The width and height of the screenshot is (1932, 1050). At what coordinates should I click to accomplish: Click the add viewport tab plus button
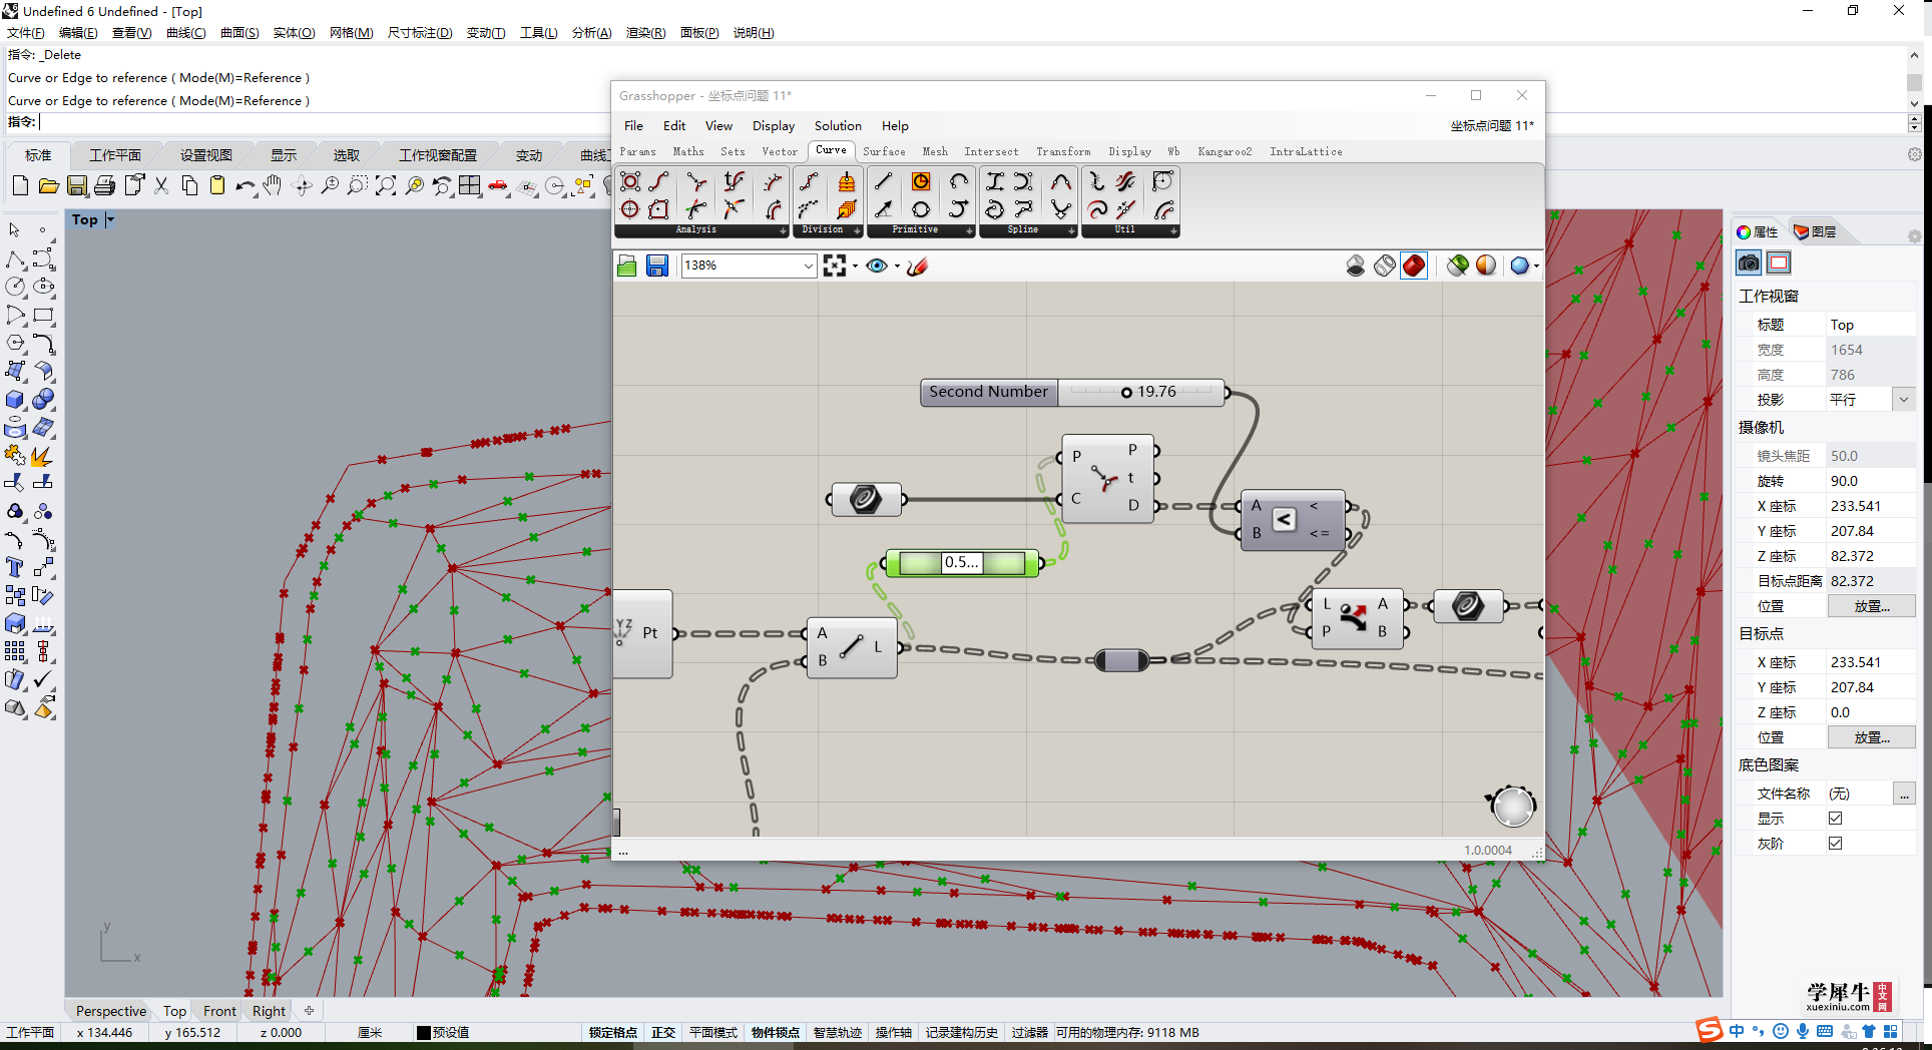tap(308, 1011)
